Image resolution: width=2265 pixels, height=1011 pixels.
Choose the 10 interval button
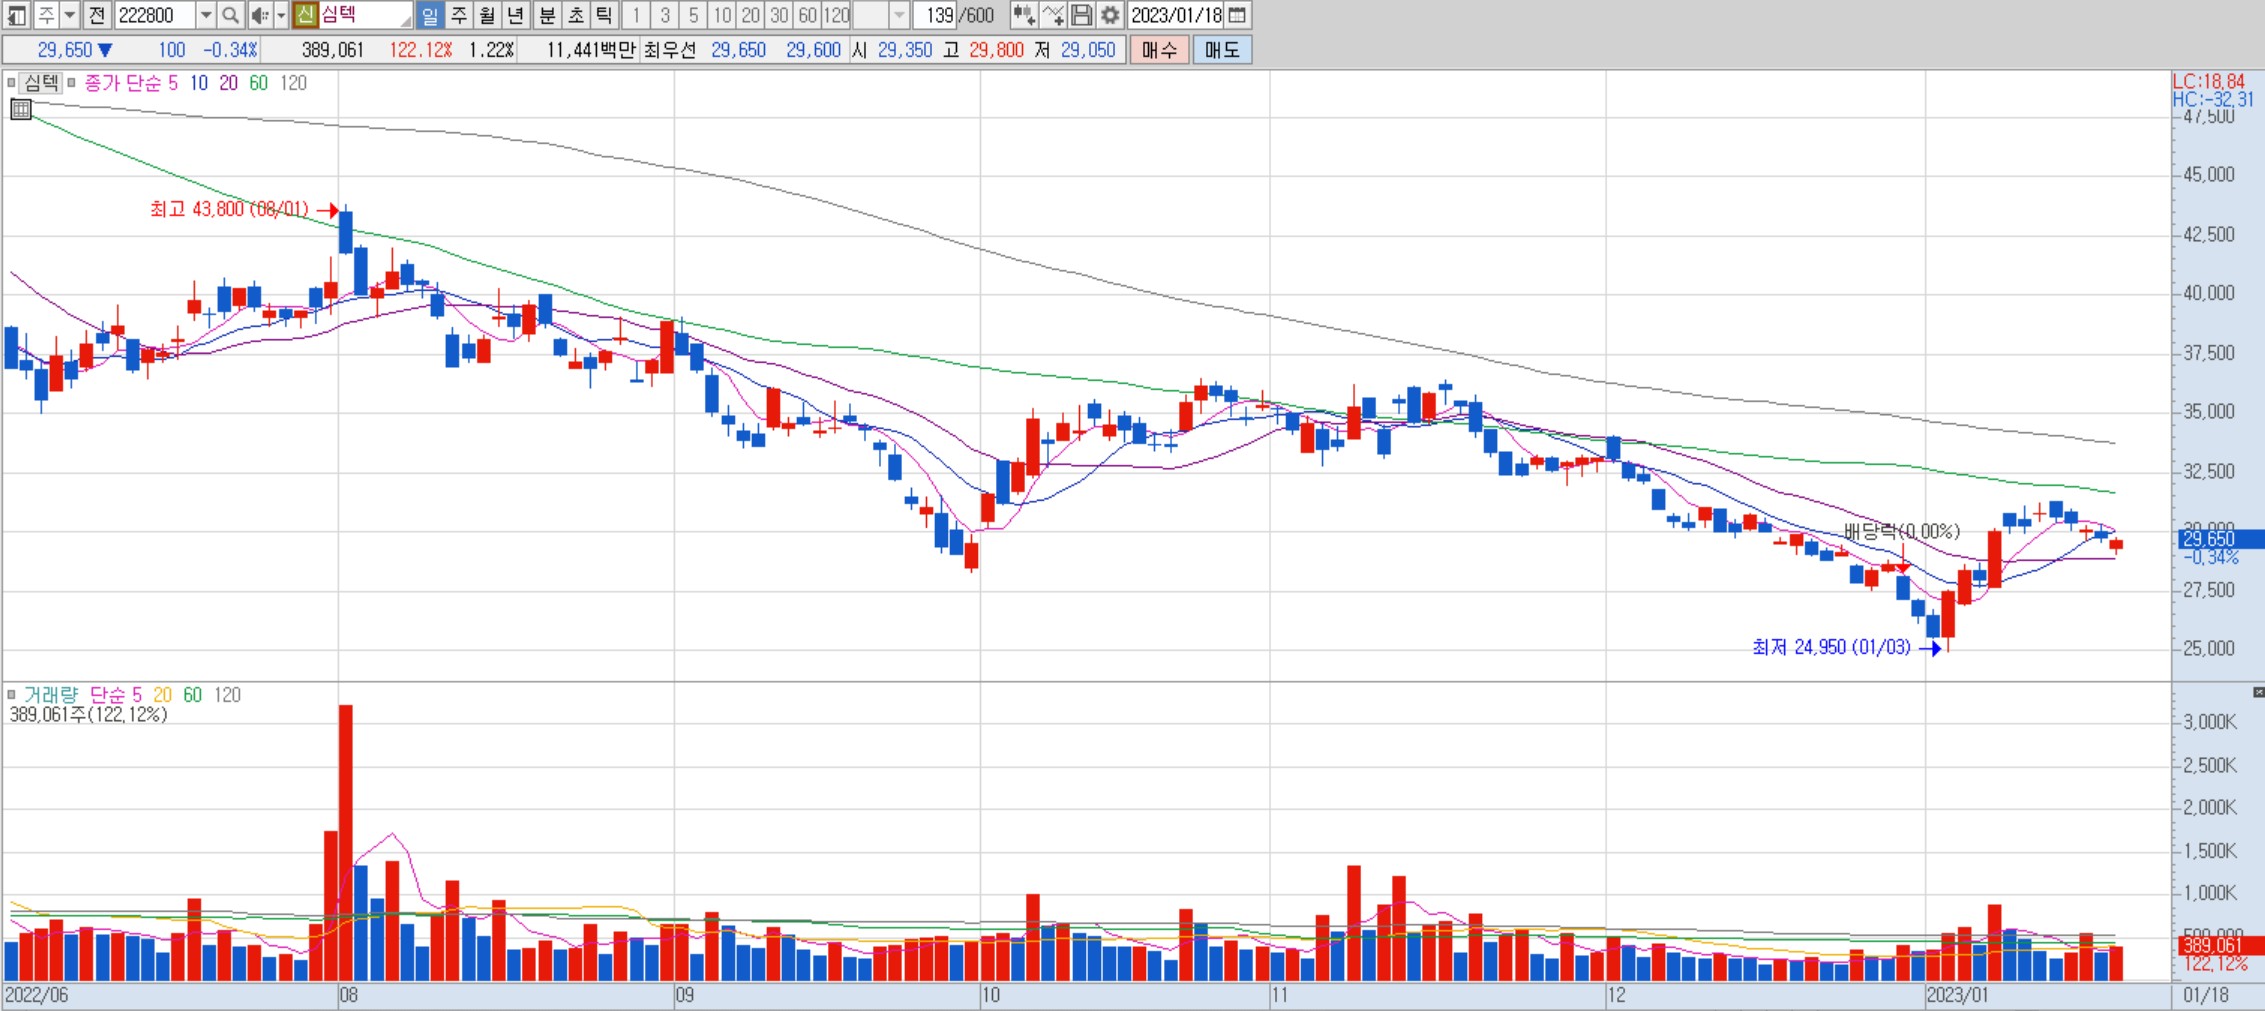722,15
